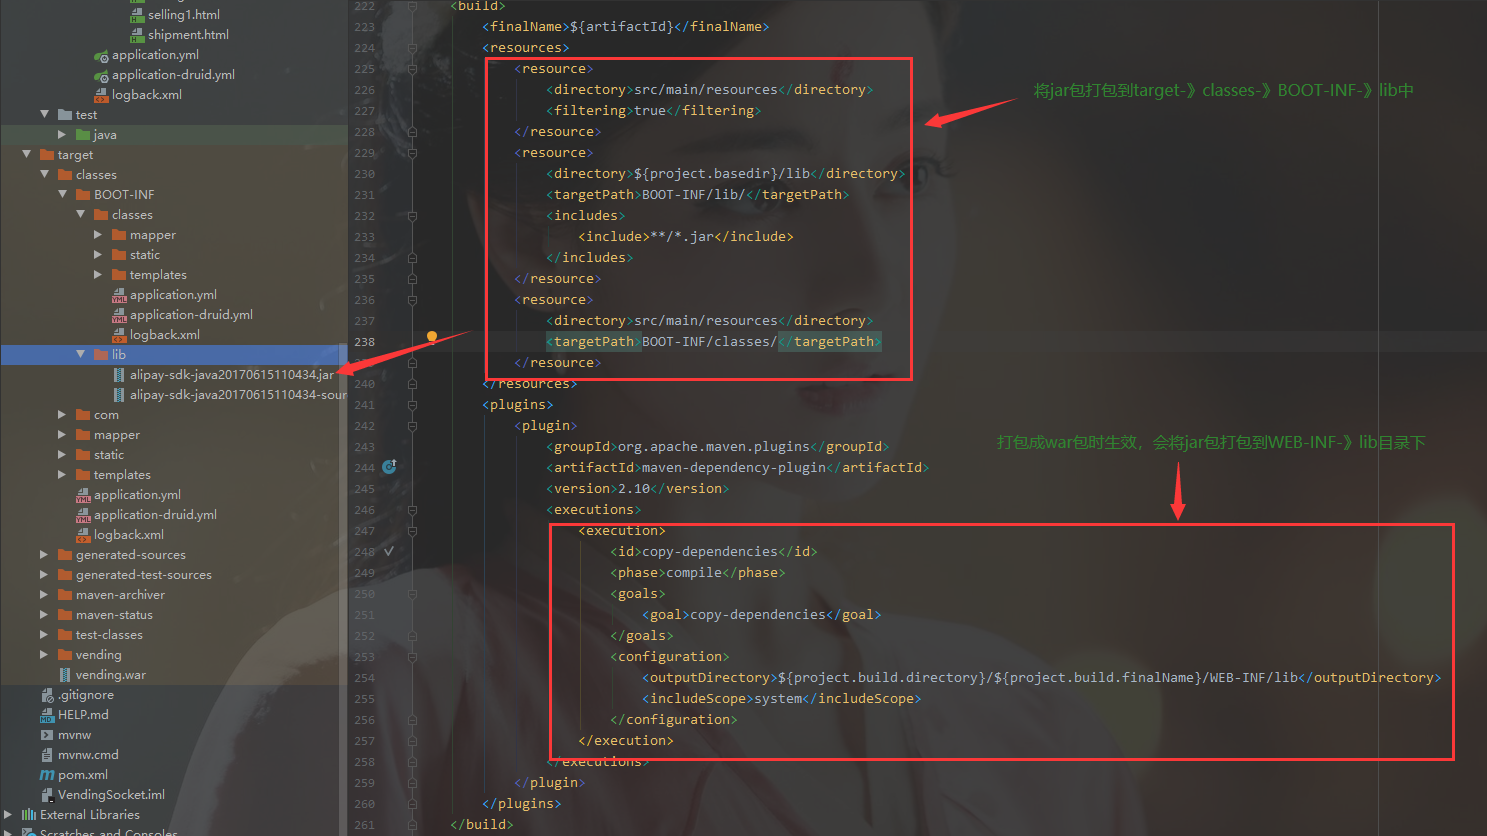Screen dimensions: 1487x836
Task: Click the editor's vertical scrollbar track
Action: [x=1481, y=400]
